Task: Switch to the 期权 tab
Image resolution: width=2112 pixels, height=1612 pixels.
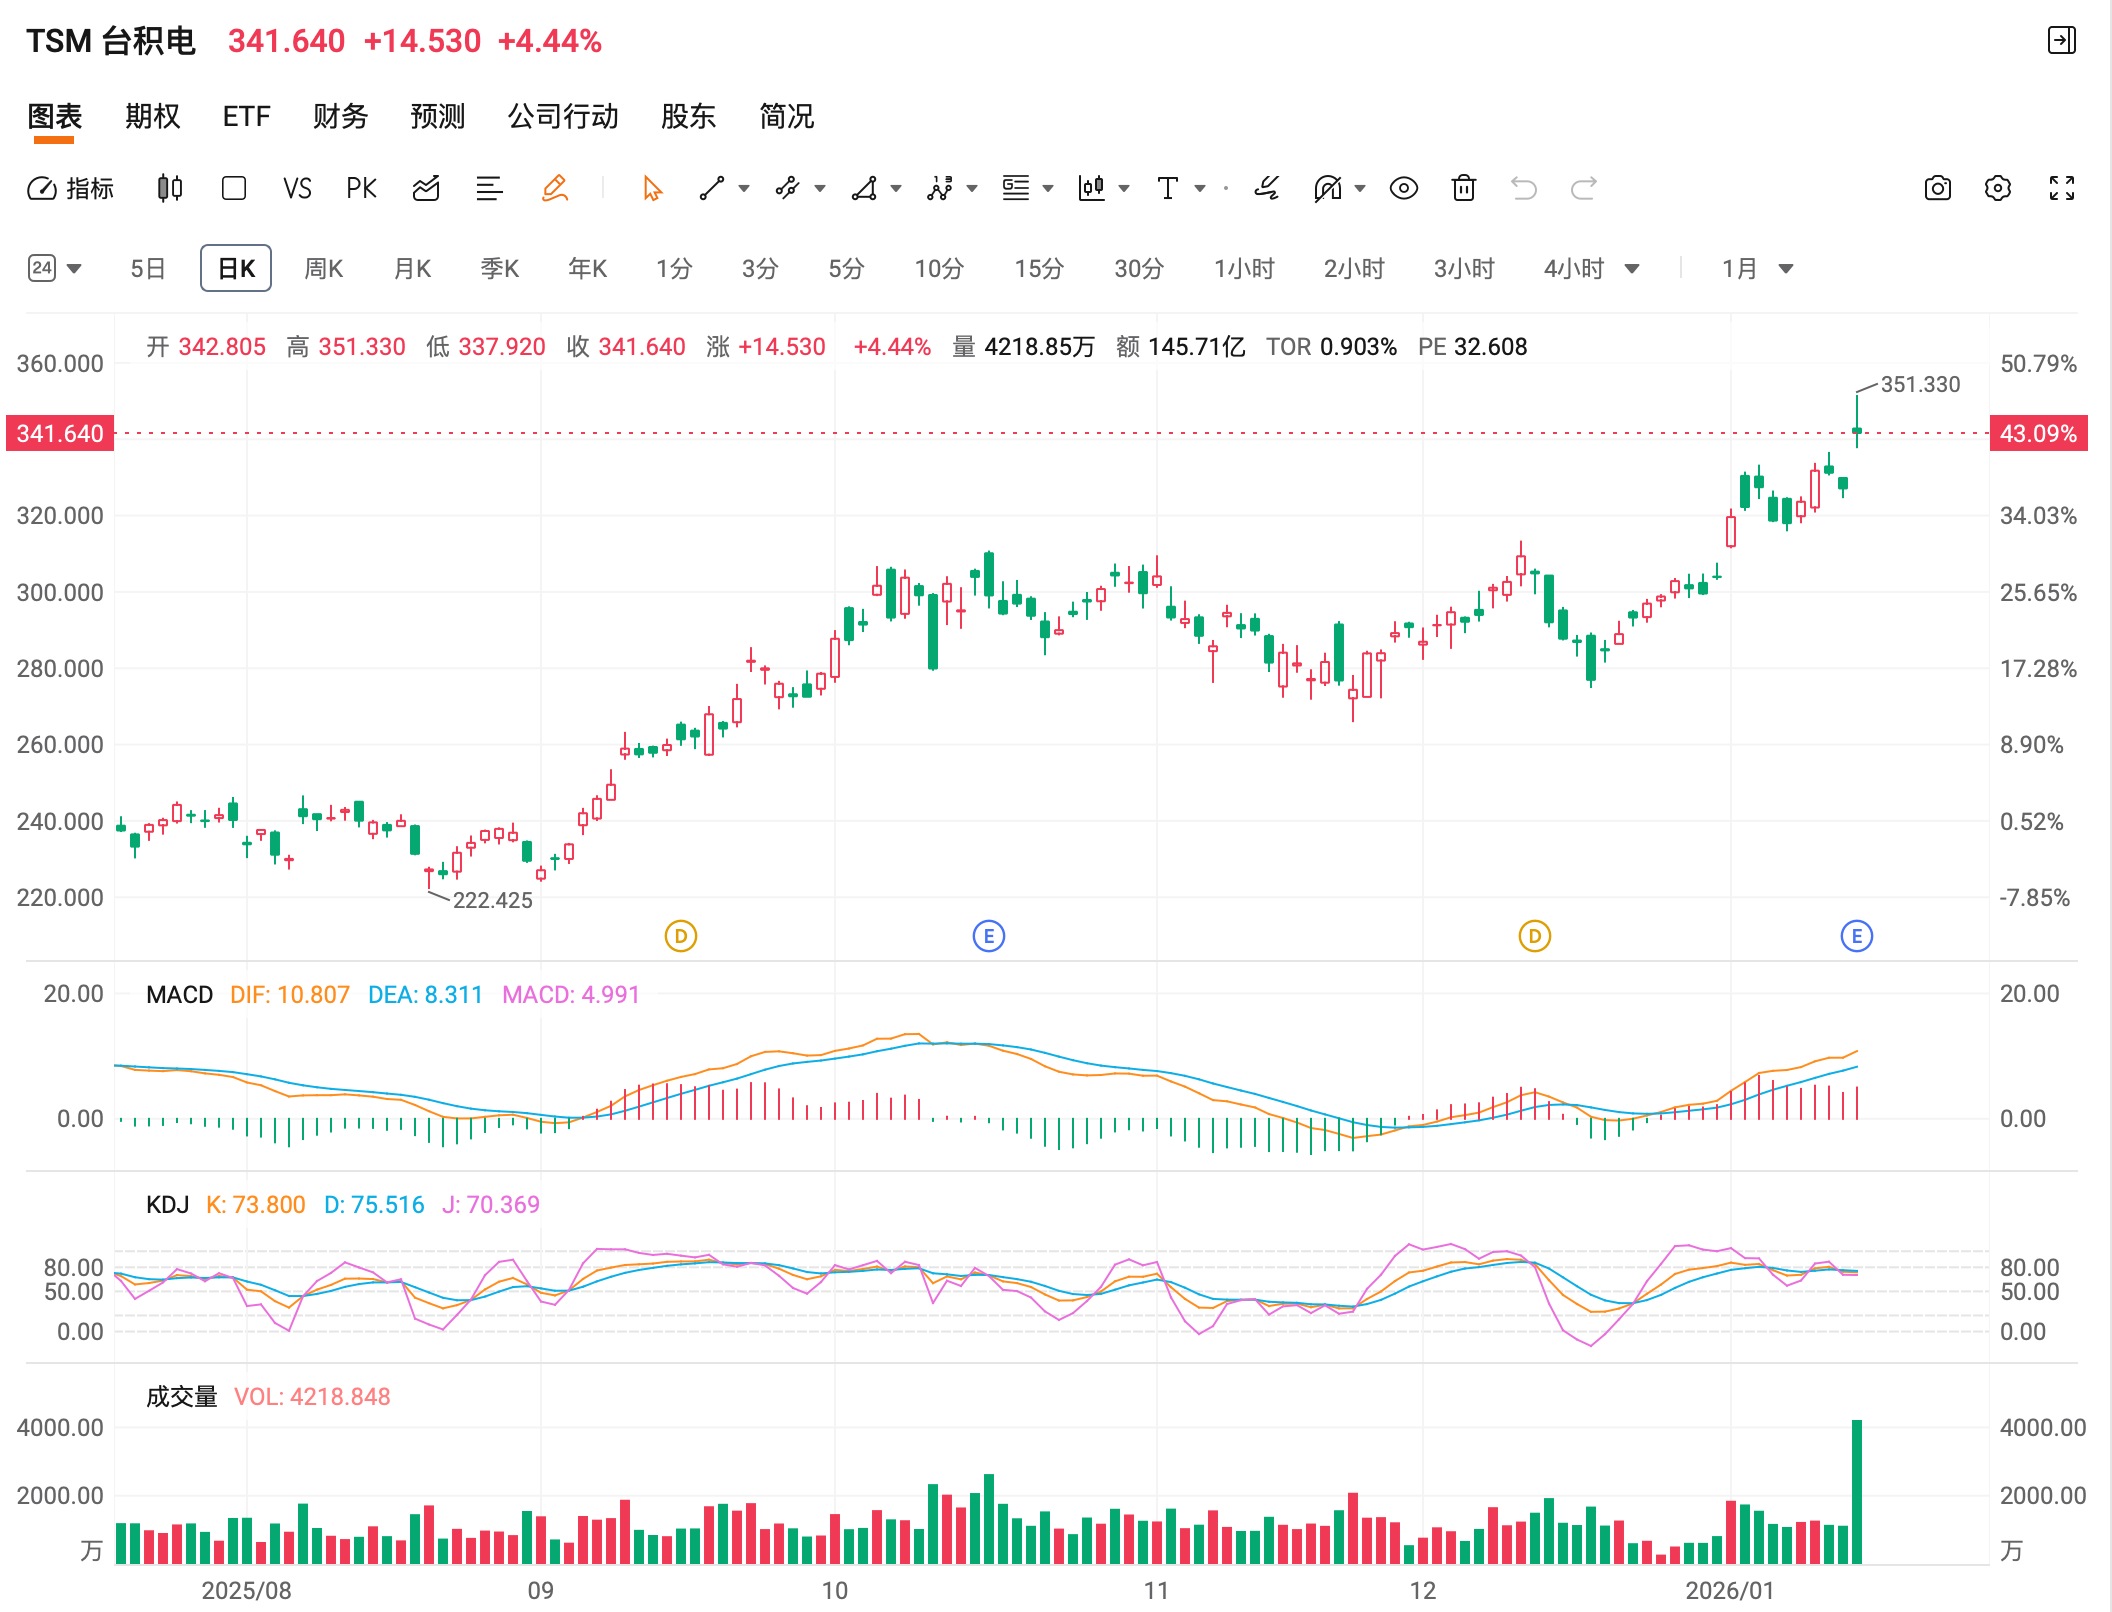Action: [152, 116]
